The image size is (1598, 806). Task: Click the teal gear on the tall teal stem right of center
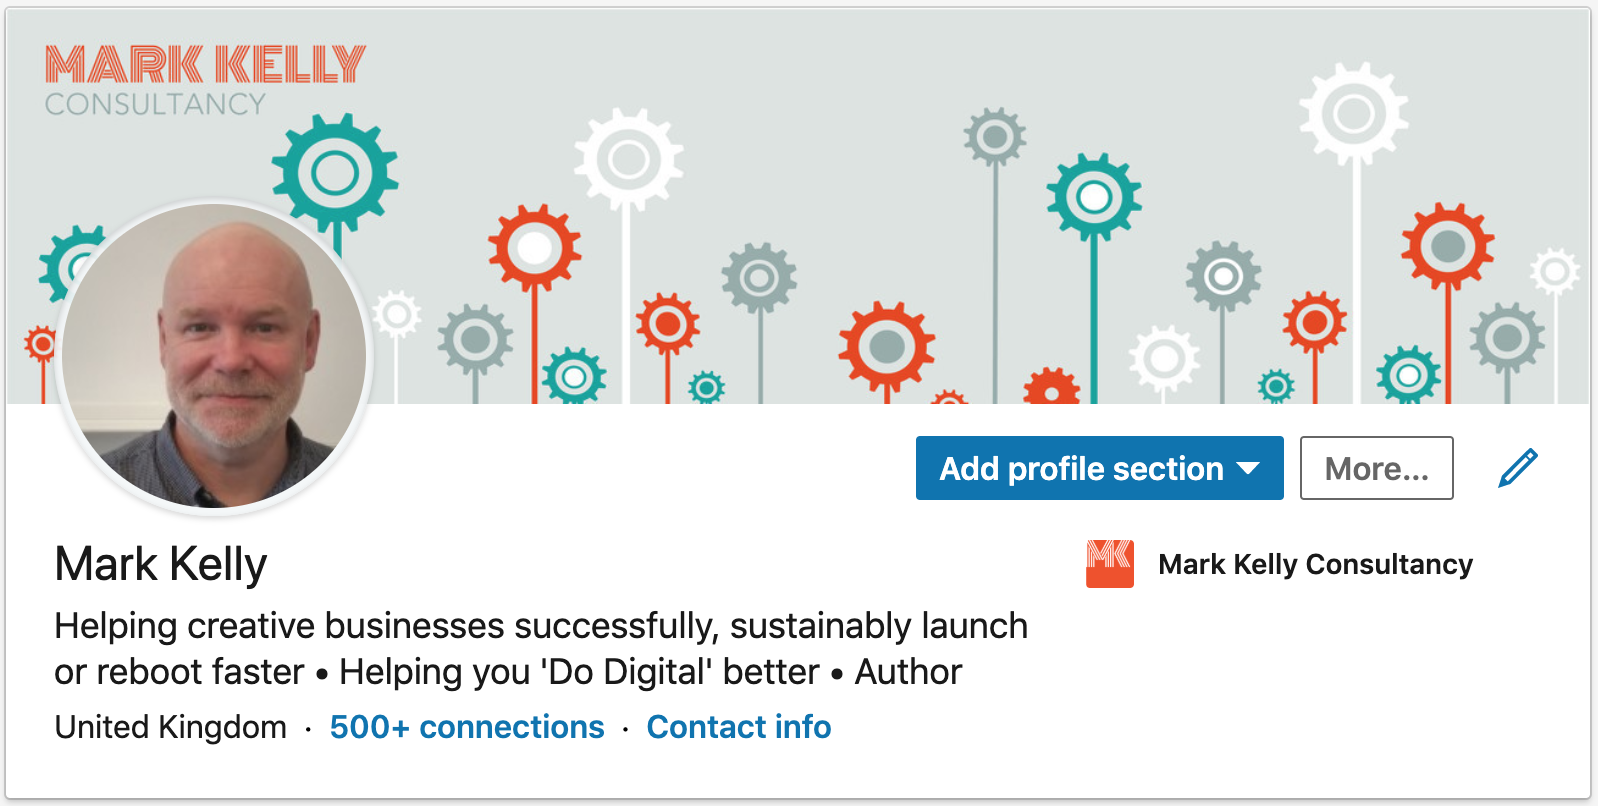pos(1094,197)
